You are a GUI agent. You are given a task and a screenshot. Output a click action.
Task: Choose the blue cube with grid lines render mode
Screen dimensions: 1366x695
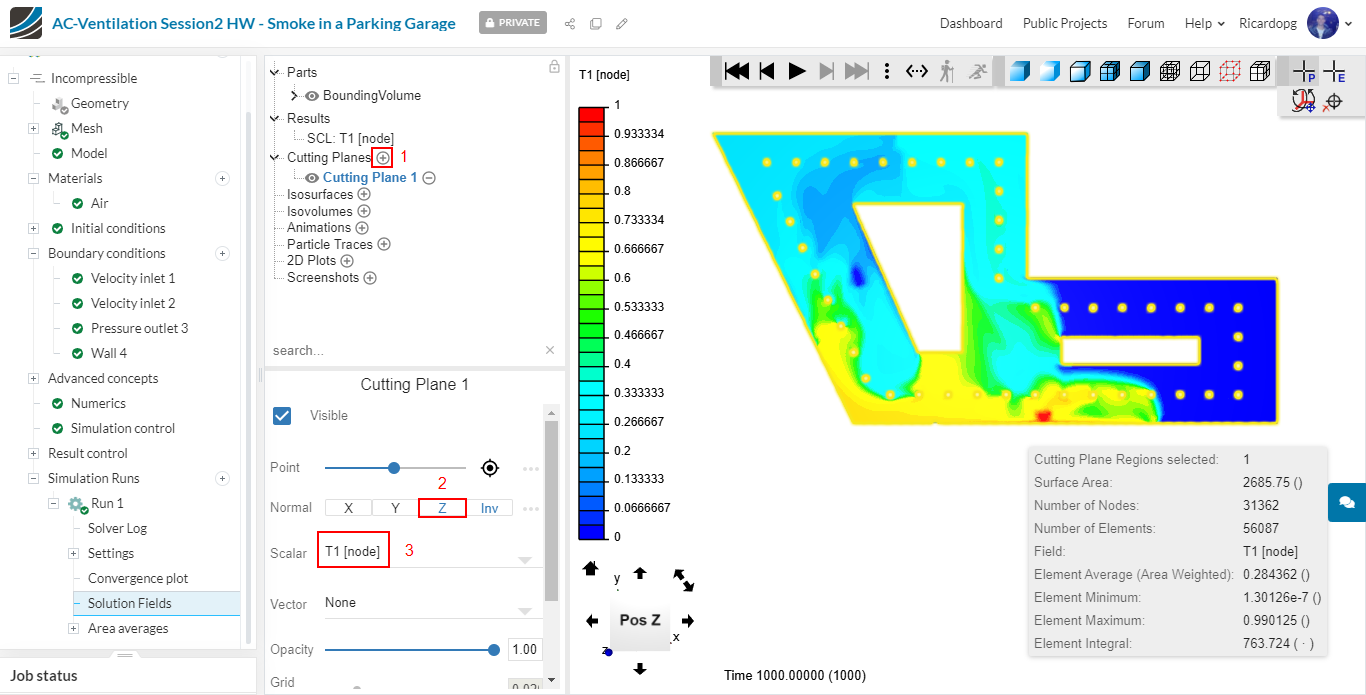tap(1109, 71)
